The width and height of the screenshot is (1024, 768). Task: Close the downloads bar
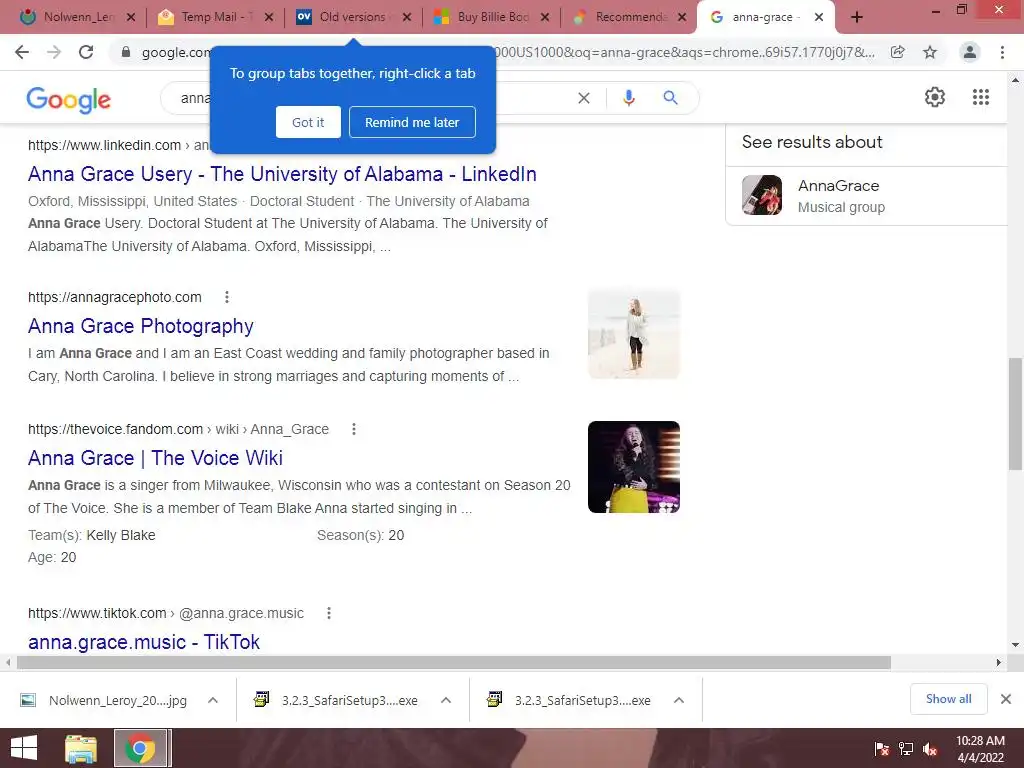(1006, 699)
